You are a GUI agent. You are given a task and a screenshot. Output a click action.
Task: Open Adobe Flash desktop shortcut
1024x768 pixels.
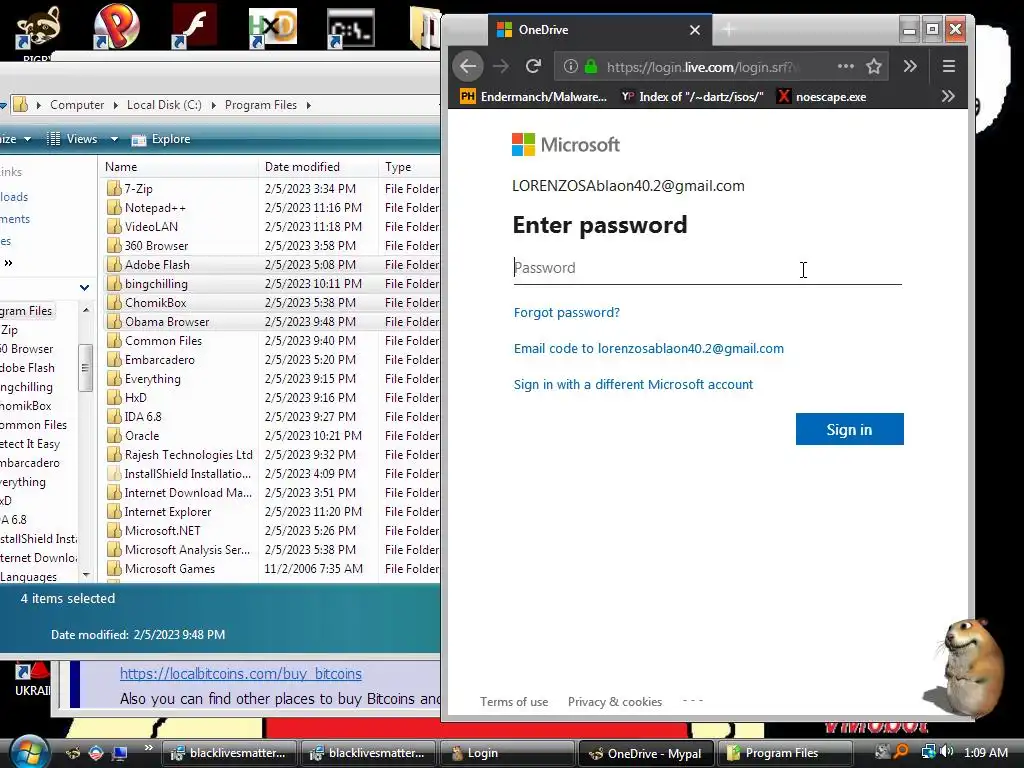[194, 27]
